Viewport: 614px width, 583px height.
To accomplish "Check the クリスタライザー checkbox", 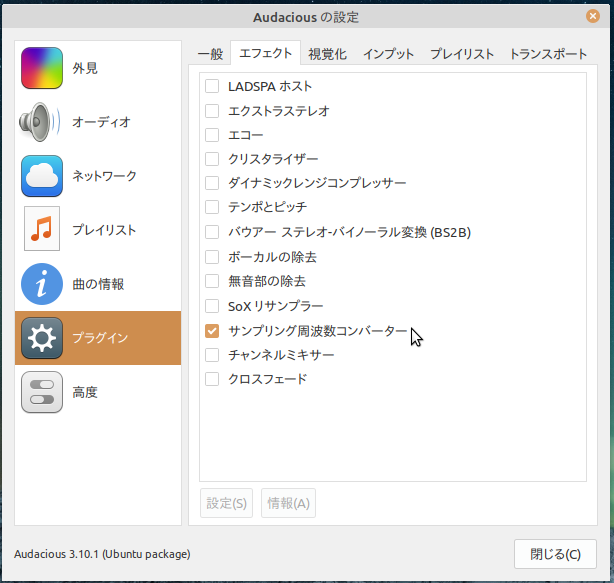I will pos(212,159).
